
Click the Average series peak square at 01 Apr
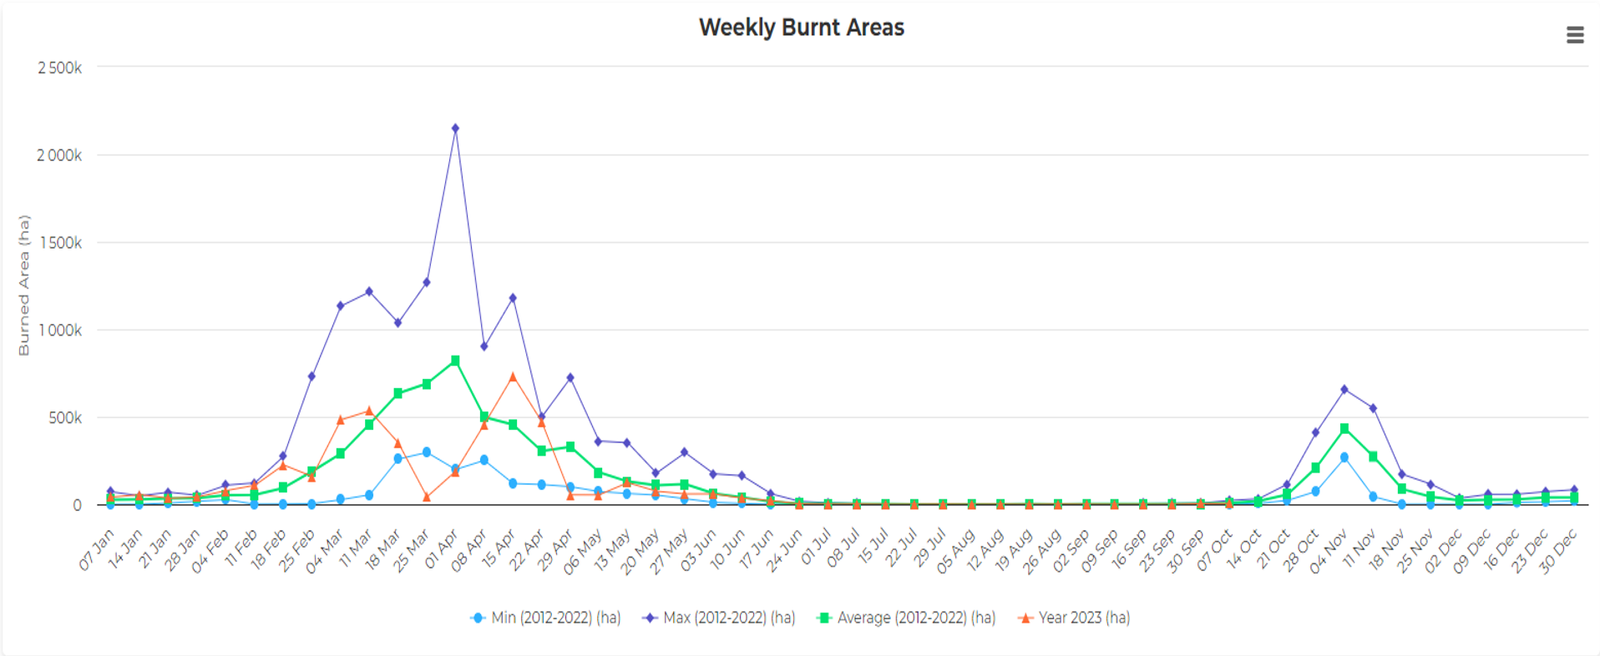coord(455,360)
